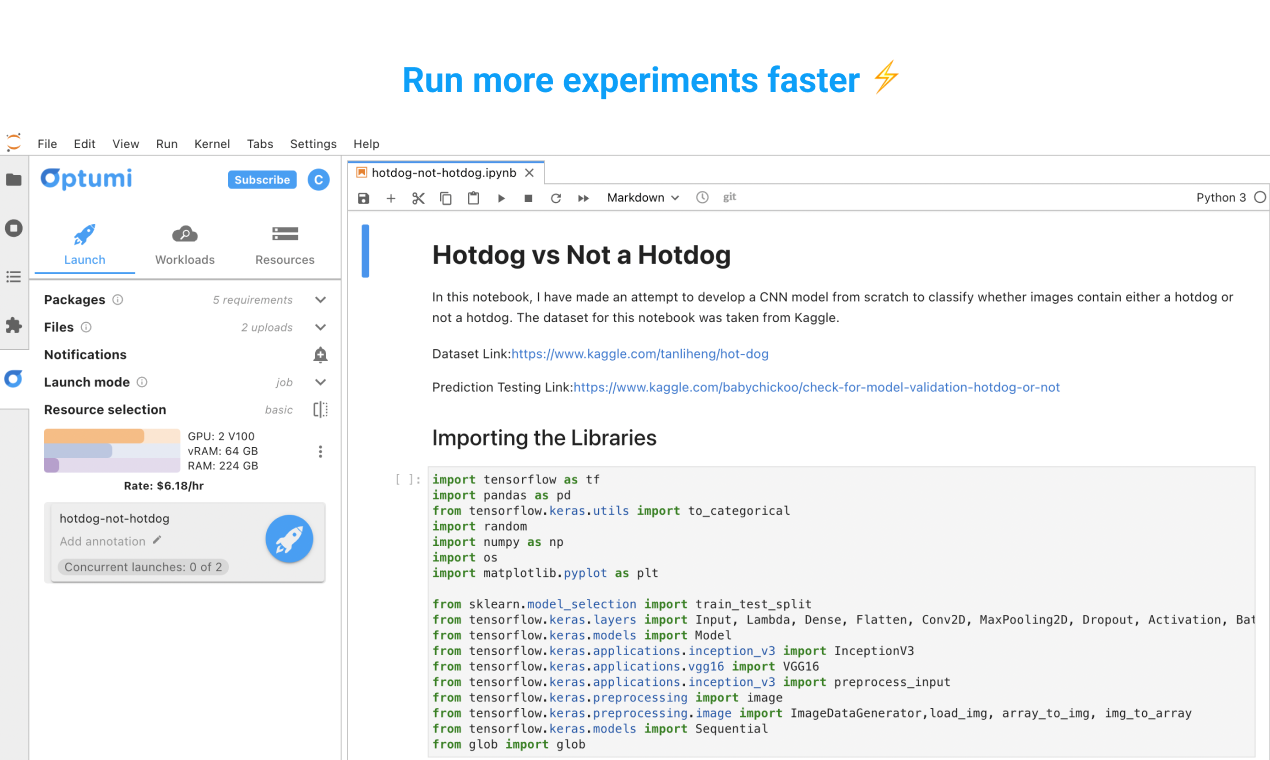Image resolution: width=1270 pixels, height=760 pixels.
Task: Click the Files info icon
Action: pyautogui.click(x=86, y=327)
